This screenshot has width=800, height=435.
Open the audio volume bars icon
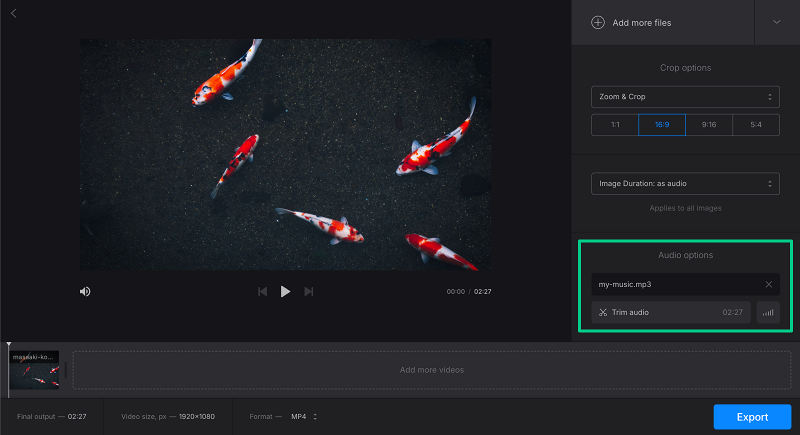tap(768, 313)
